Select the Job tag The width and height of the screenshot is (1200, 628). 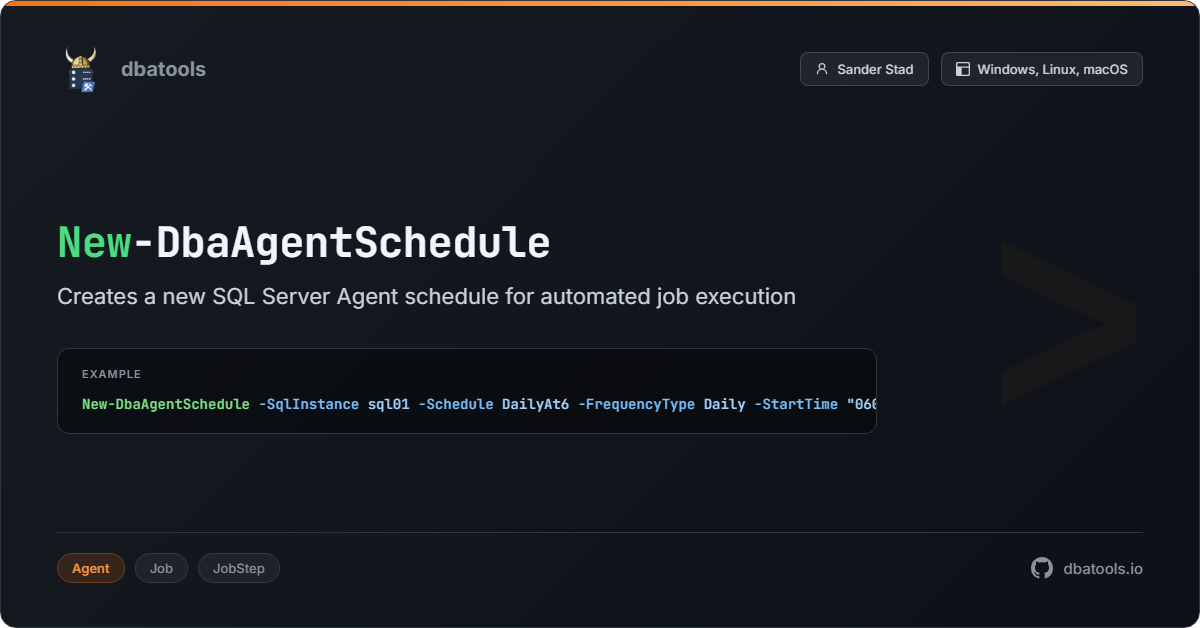coord(161,568)
